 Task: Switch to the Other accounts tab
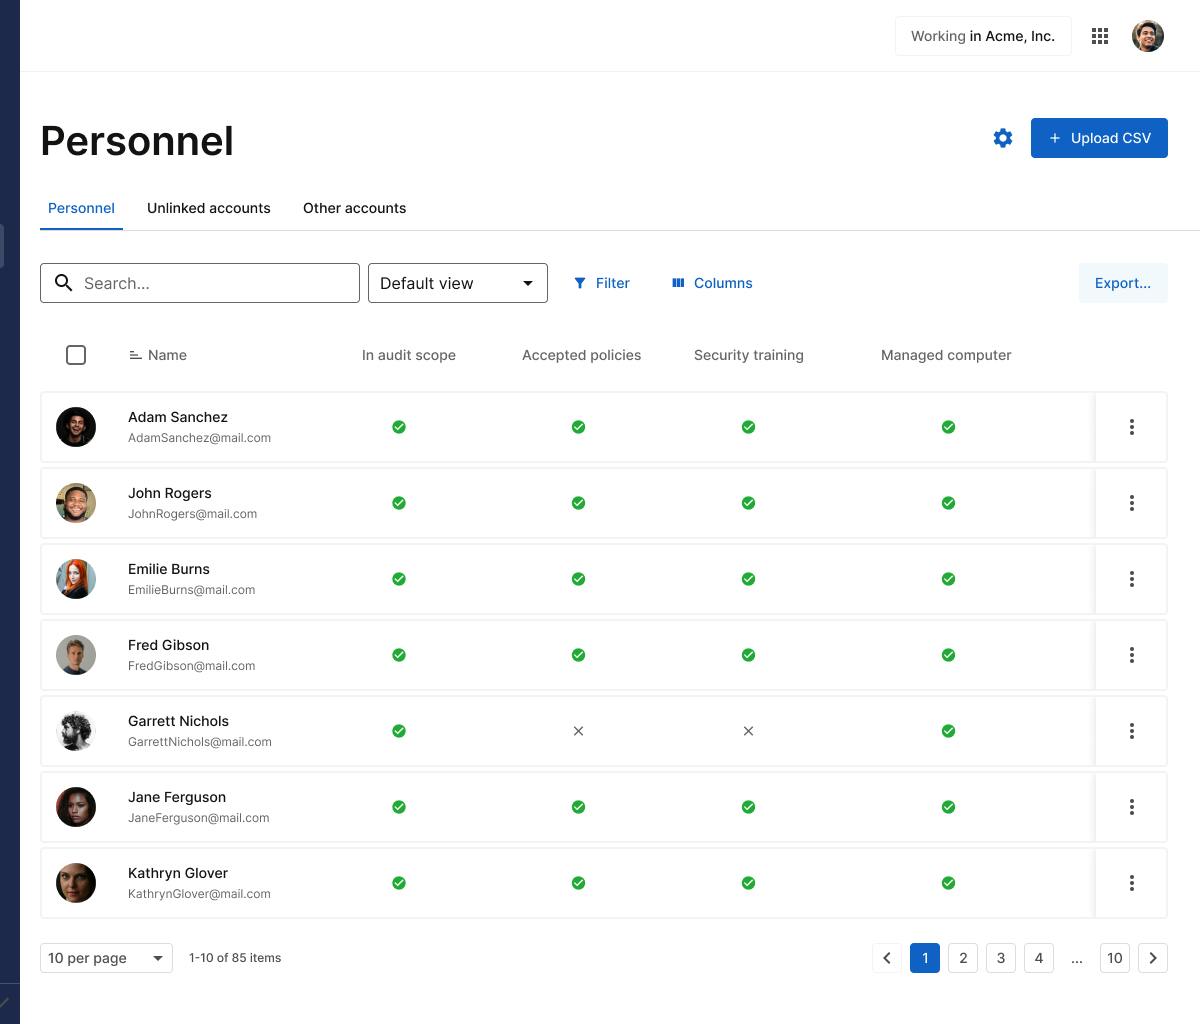(354, 208)
